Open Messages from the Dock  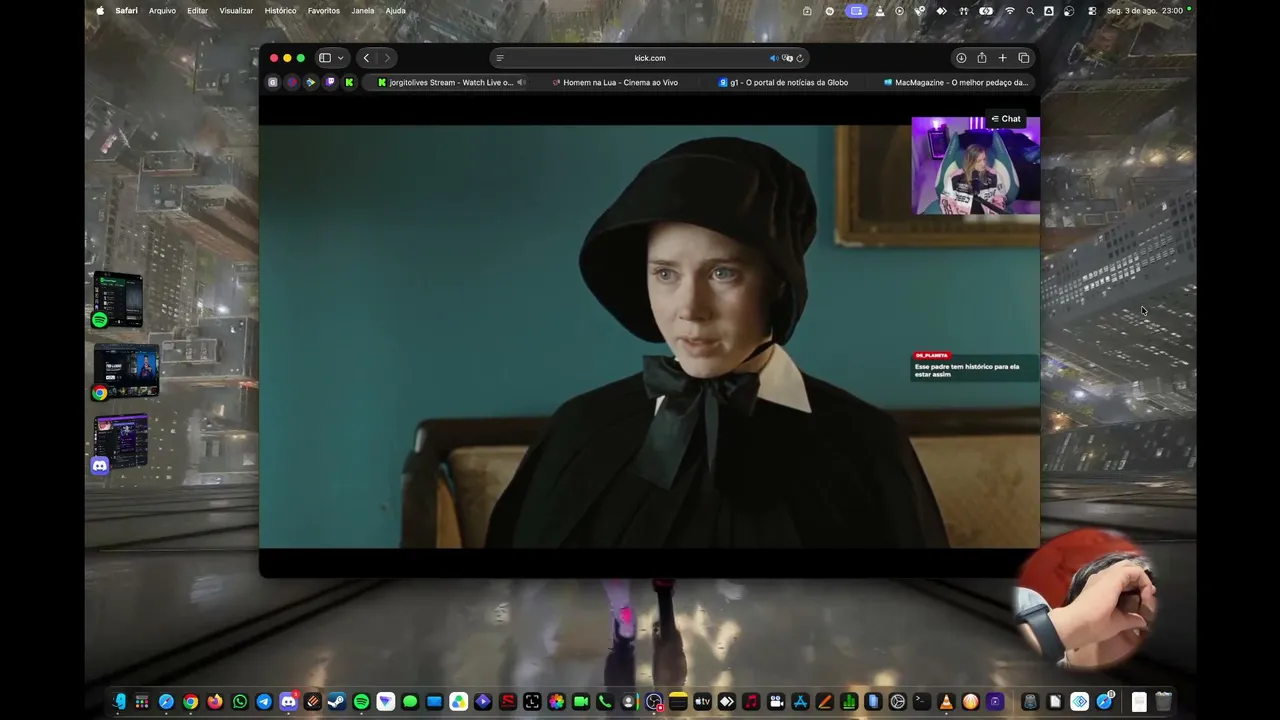click(x=410, y=702)
